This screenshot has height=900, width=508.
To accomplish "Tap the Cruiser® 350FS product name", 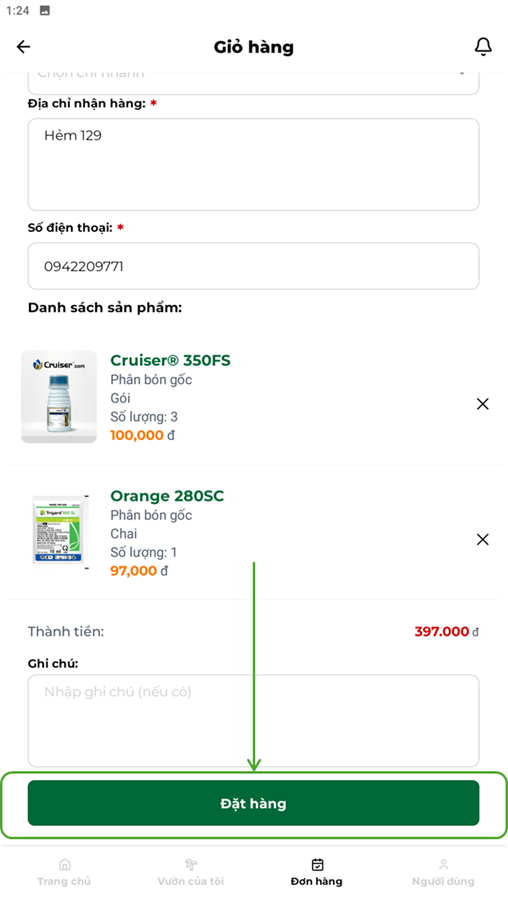I will coord(170,360).
